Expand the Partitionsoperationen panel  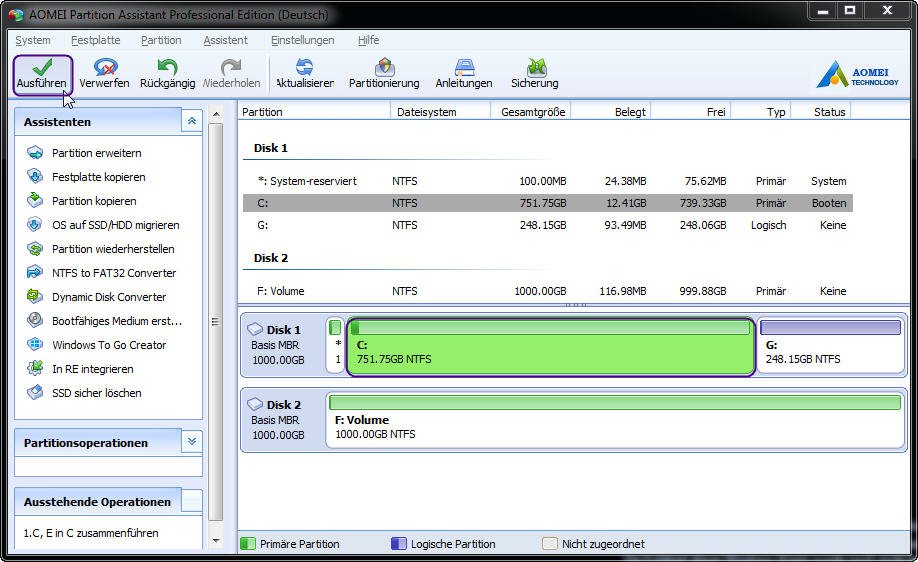tap(191, 442)
